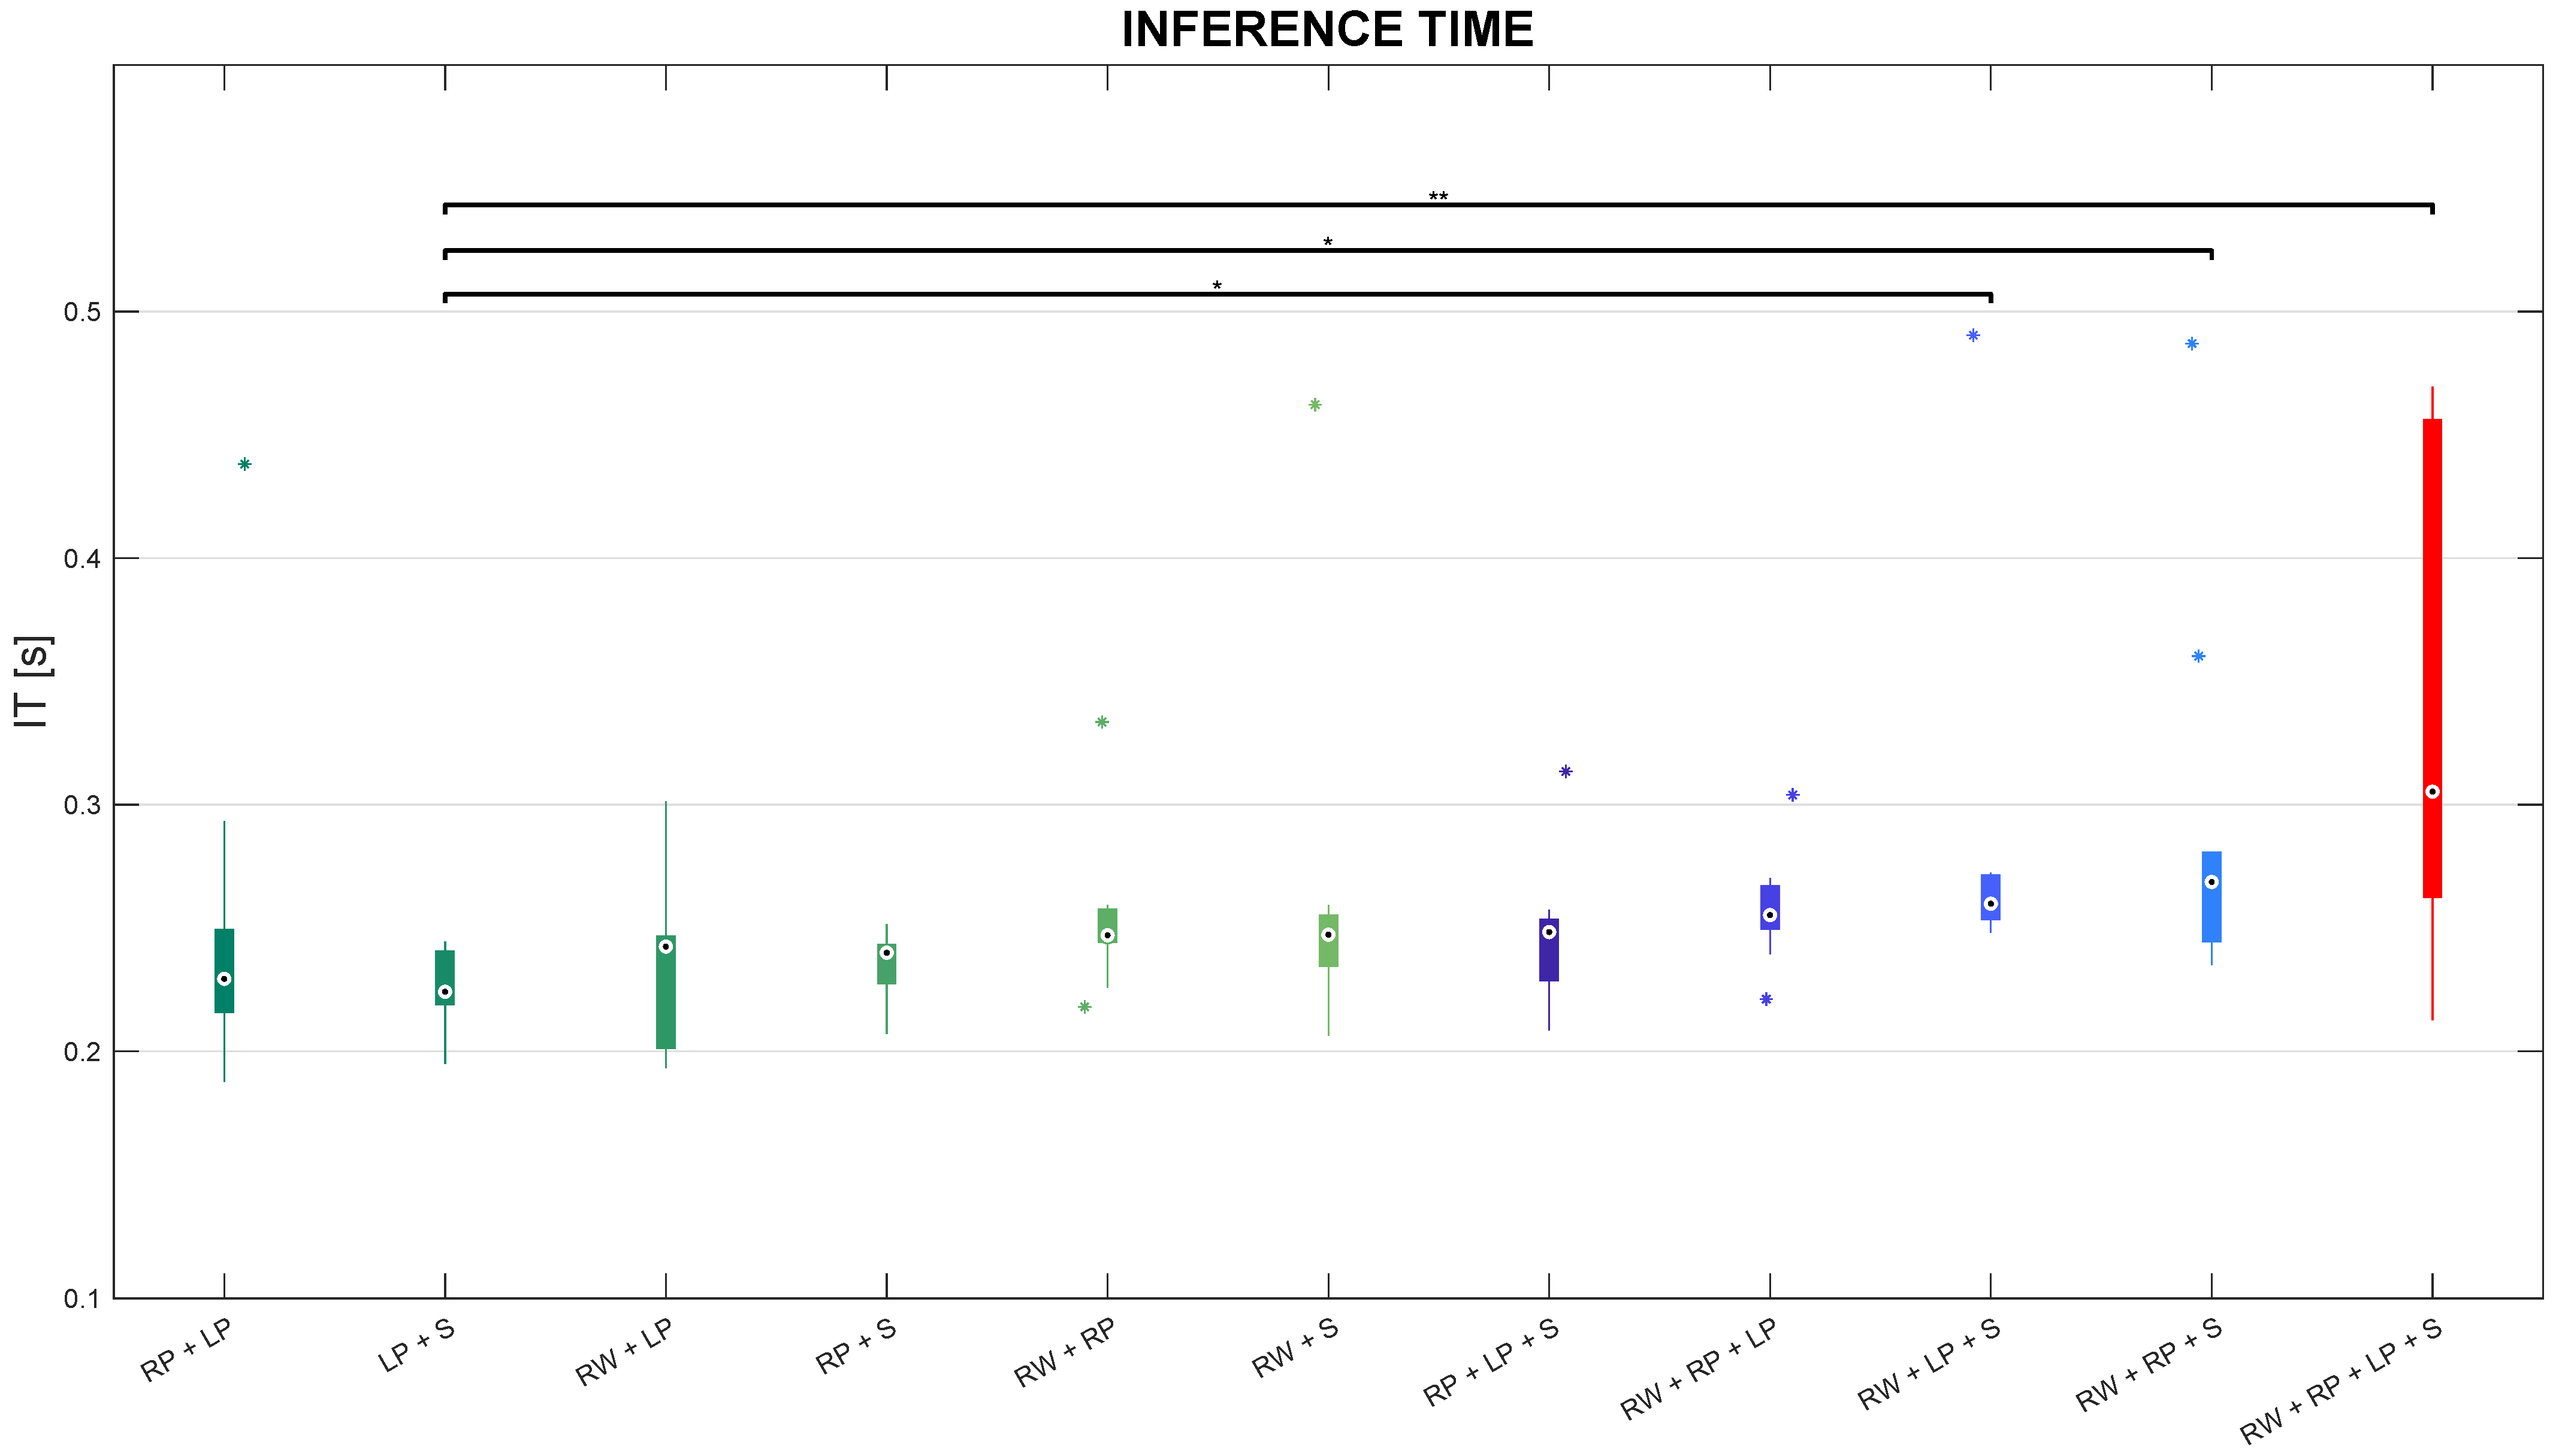Click the 0.5 y-axis tick label
Image resolution: width=2556 pixels, height=1456 pixels.
(x=82, y=312)
